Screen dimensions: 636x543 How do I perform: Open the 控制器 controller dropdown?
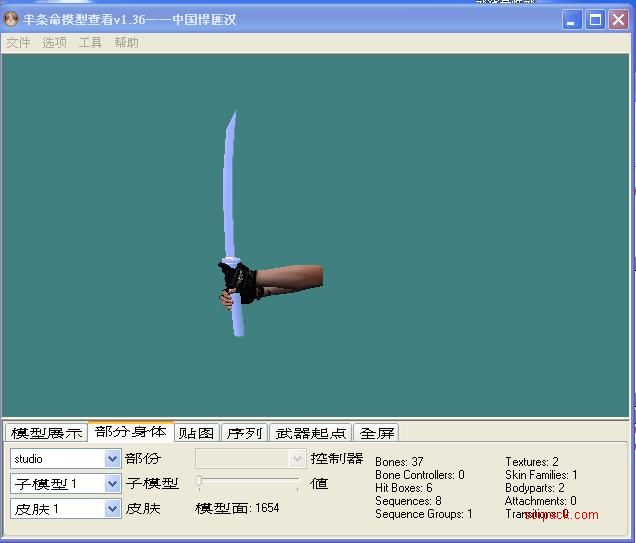(297, 459)
